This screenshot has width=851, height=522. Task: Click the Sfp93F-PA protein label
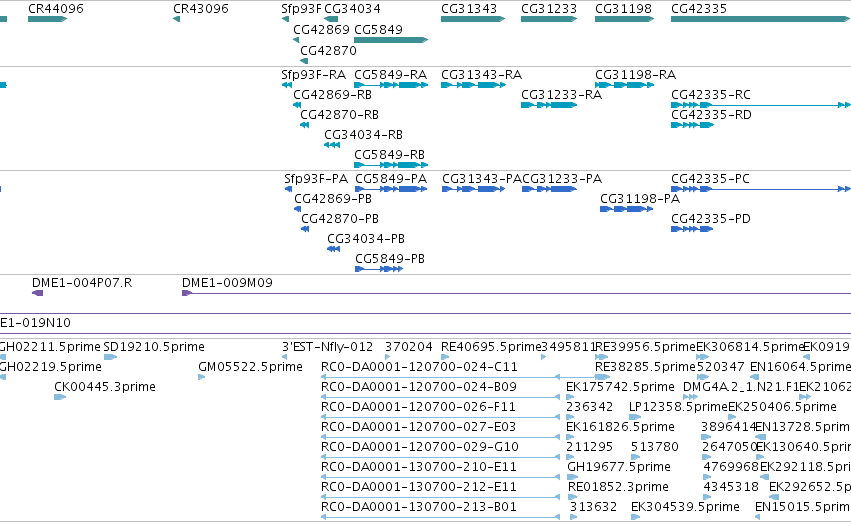[316, 179]
